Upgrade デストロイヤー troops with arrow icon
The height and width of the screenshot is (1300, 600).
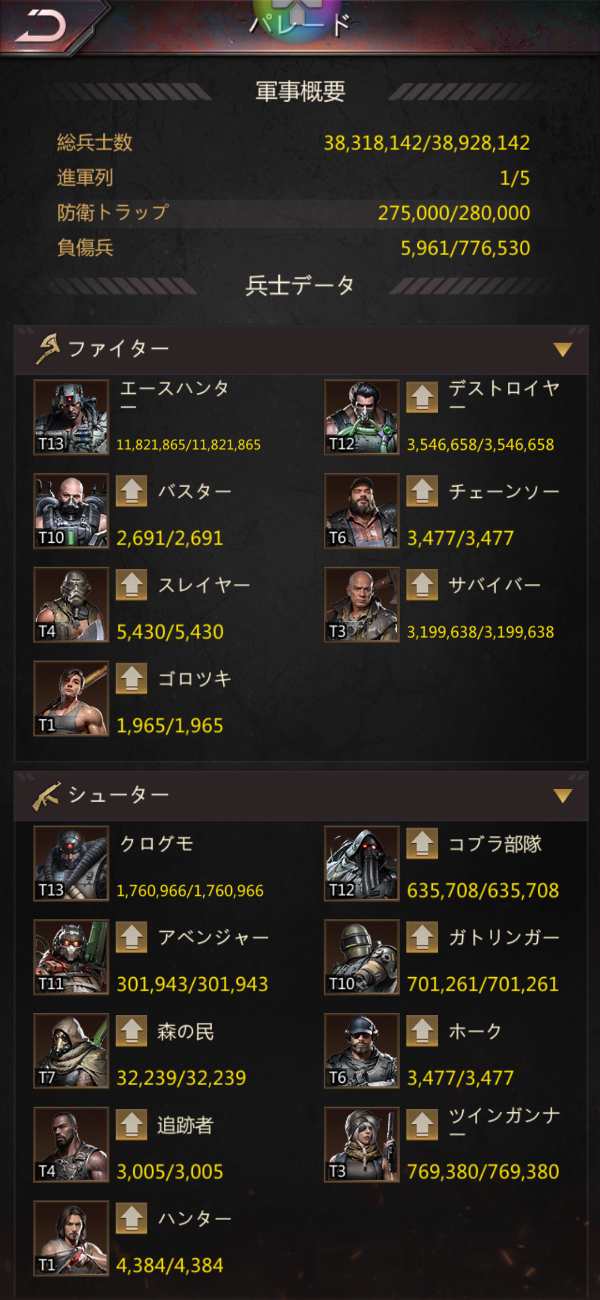tap(422, 399)
